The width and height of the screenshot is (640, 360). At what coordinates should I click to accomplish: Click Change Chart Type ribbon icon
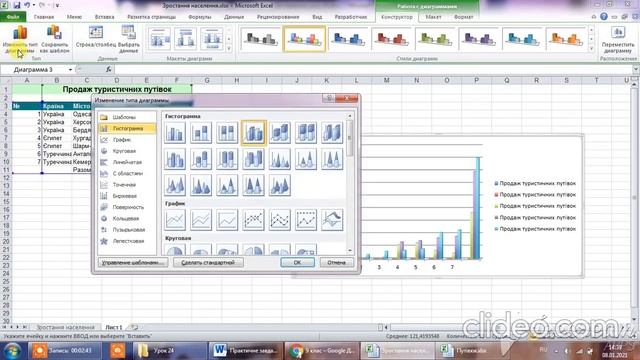[20, 40]
